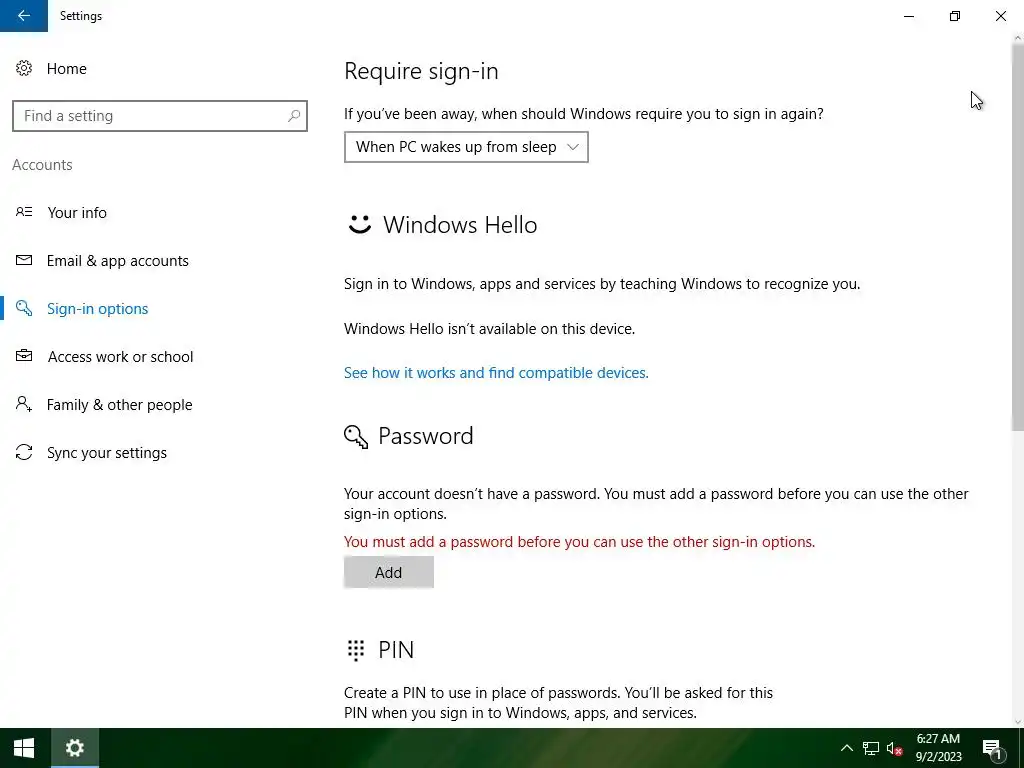This screenshot has width=1024, height=768.
Task: Open Family & other people
Action: [120, 405]
